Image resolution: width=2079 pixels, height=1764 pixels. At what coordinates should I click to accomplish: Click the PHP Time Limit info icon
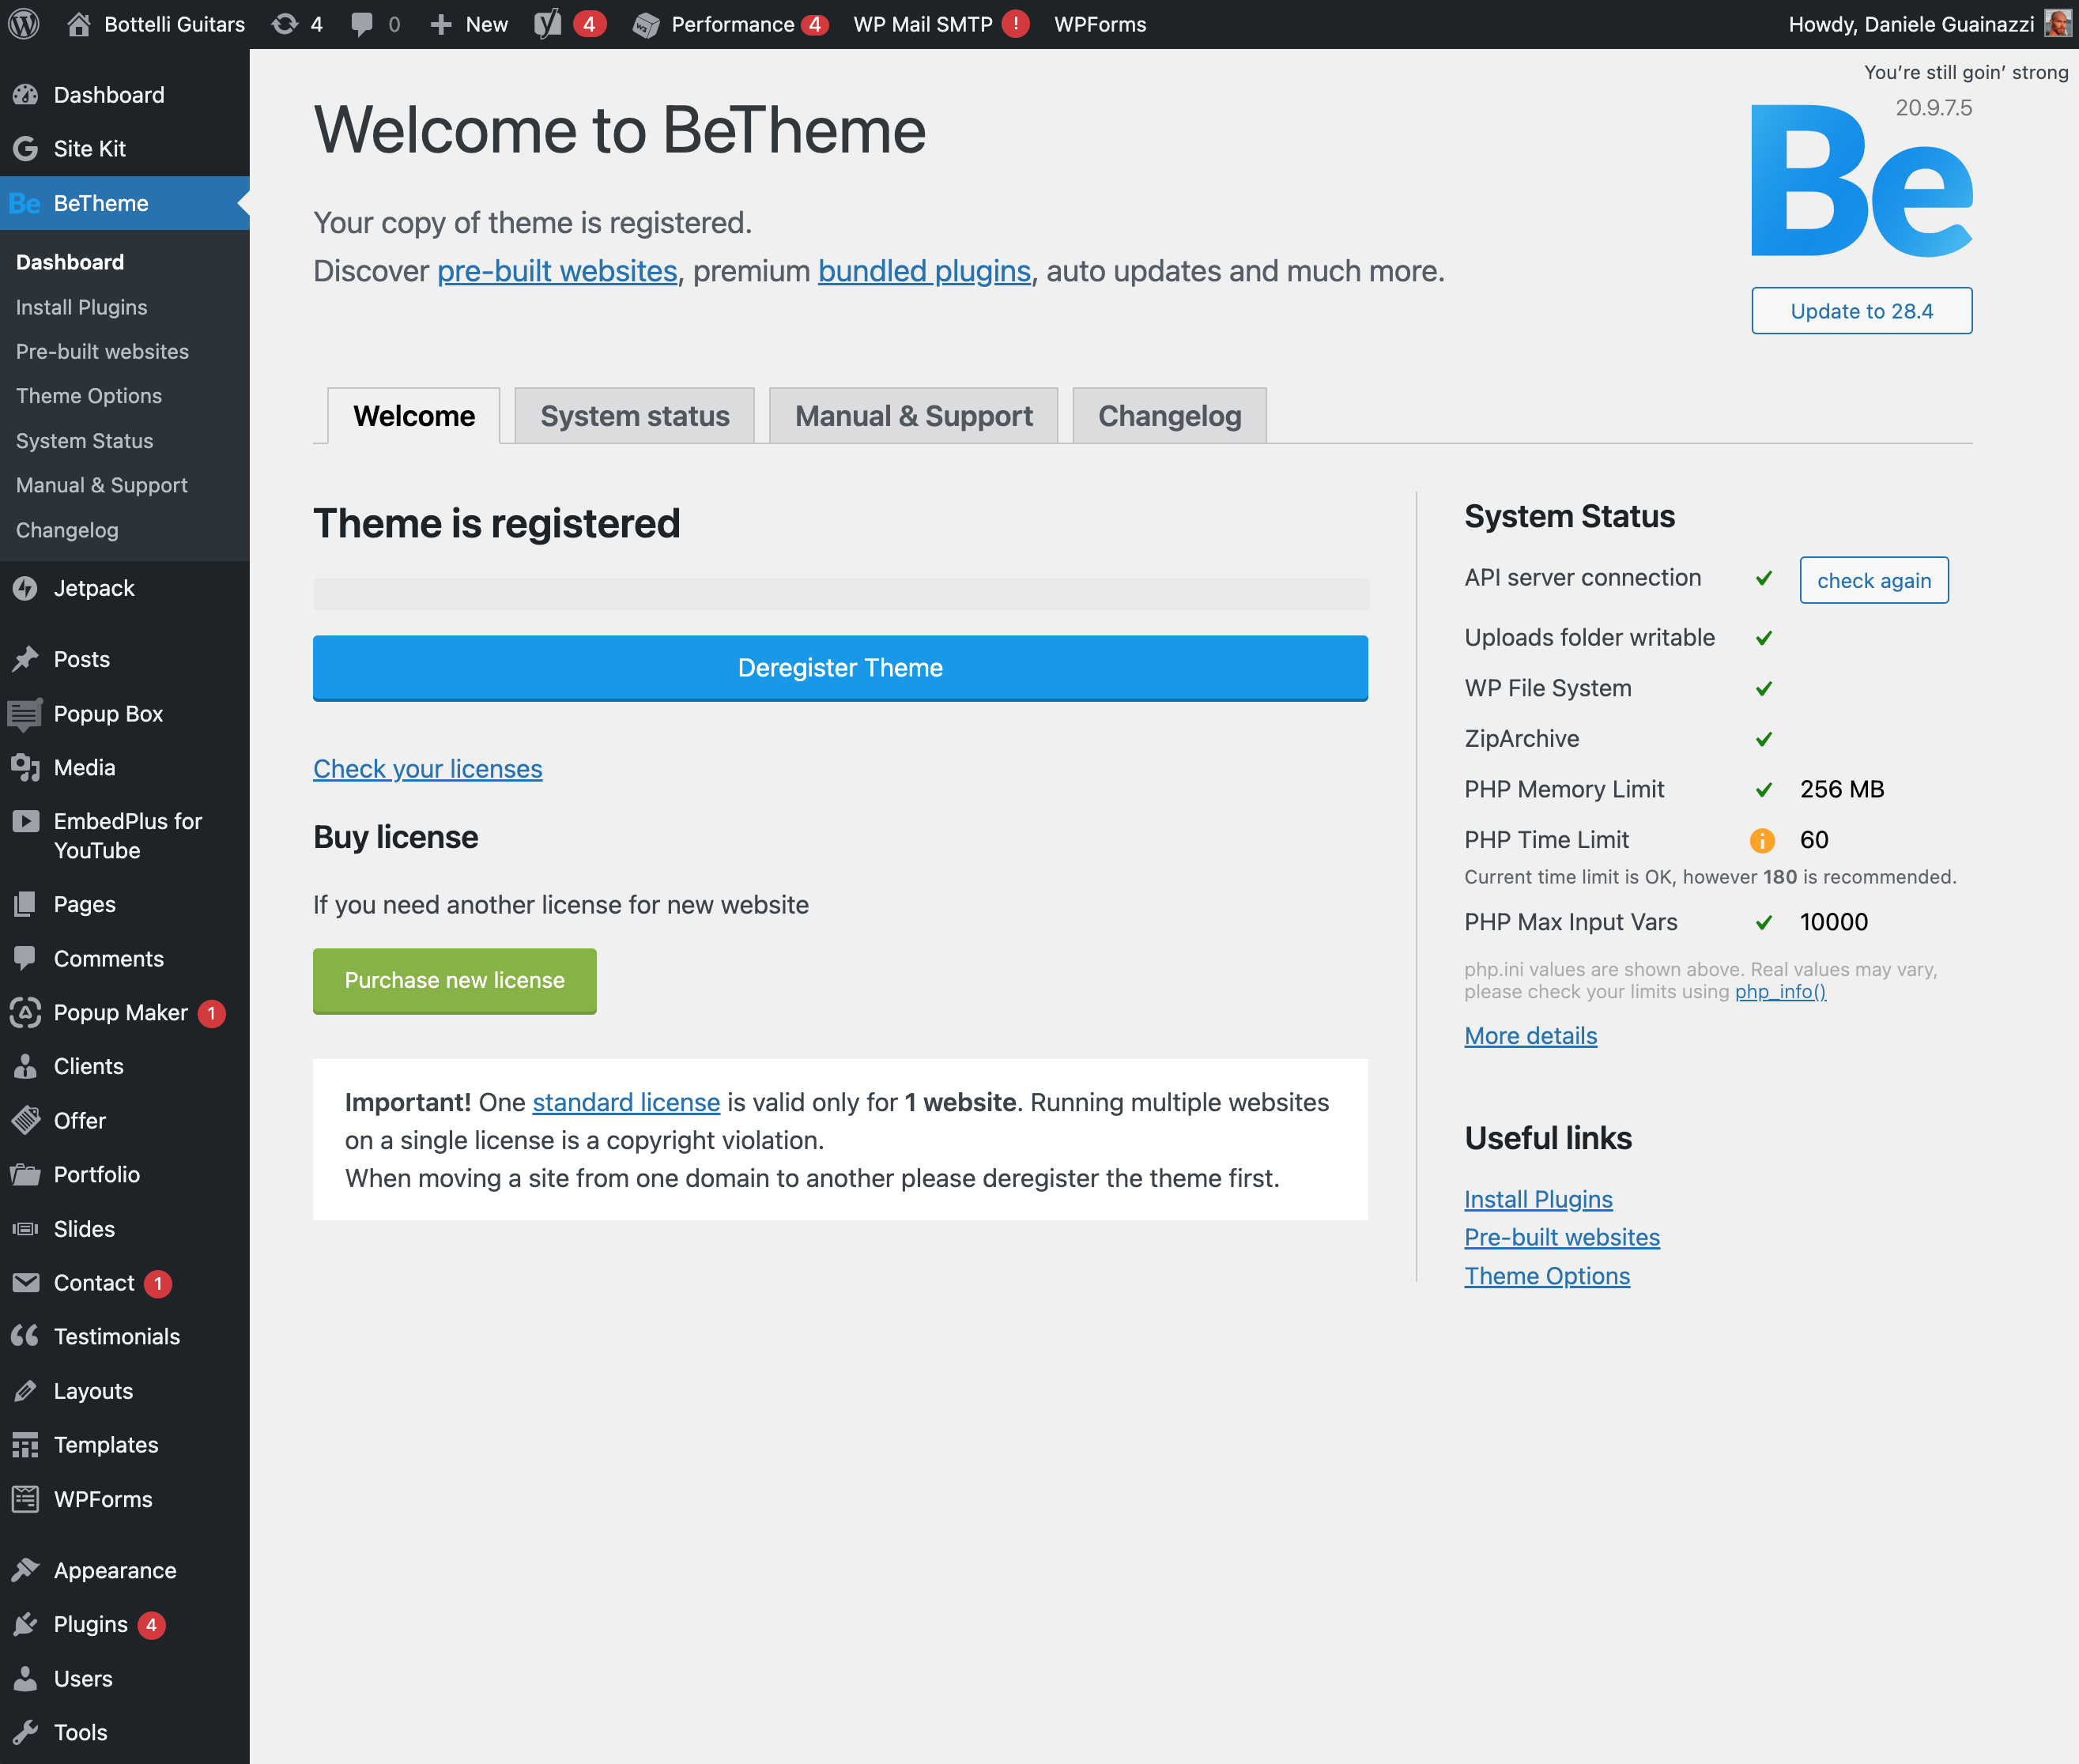coord(1762,840)
